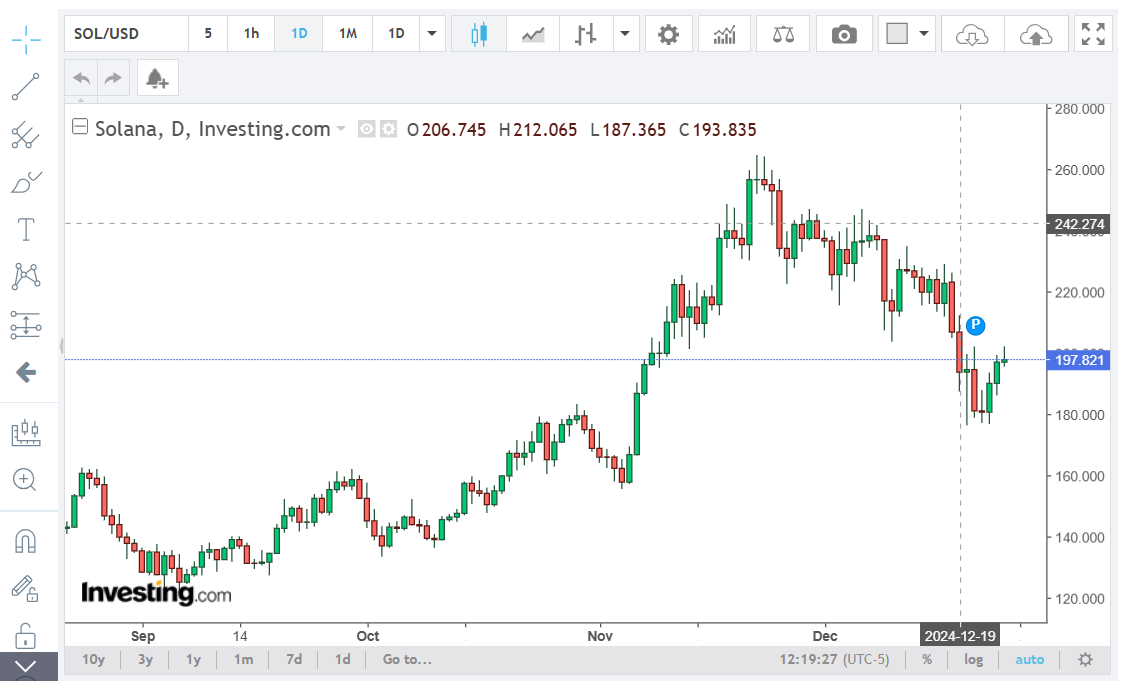Click the second 1D interval button
Image resolution: width=1142 pixels, height=689 pixels.
point(395,34)
